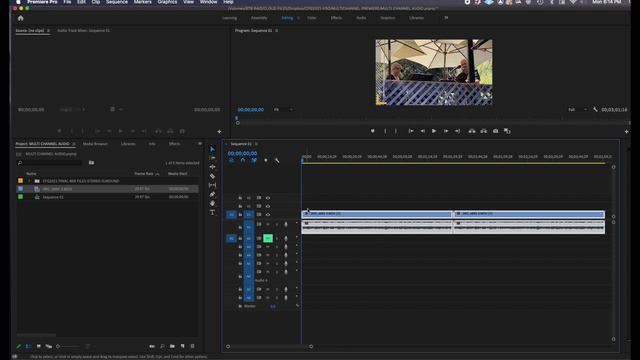Step forward one frame
This screenshot has width=640, height=360.
(x=446, y=131)
